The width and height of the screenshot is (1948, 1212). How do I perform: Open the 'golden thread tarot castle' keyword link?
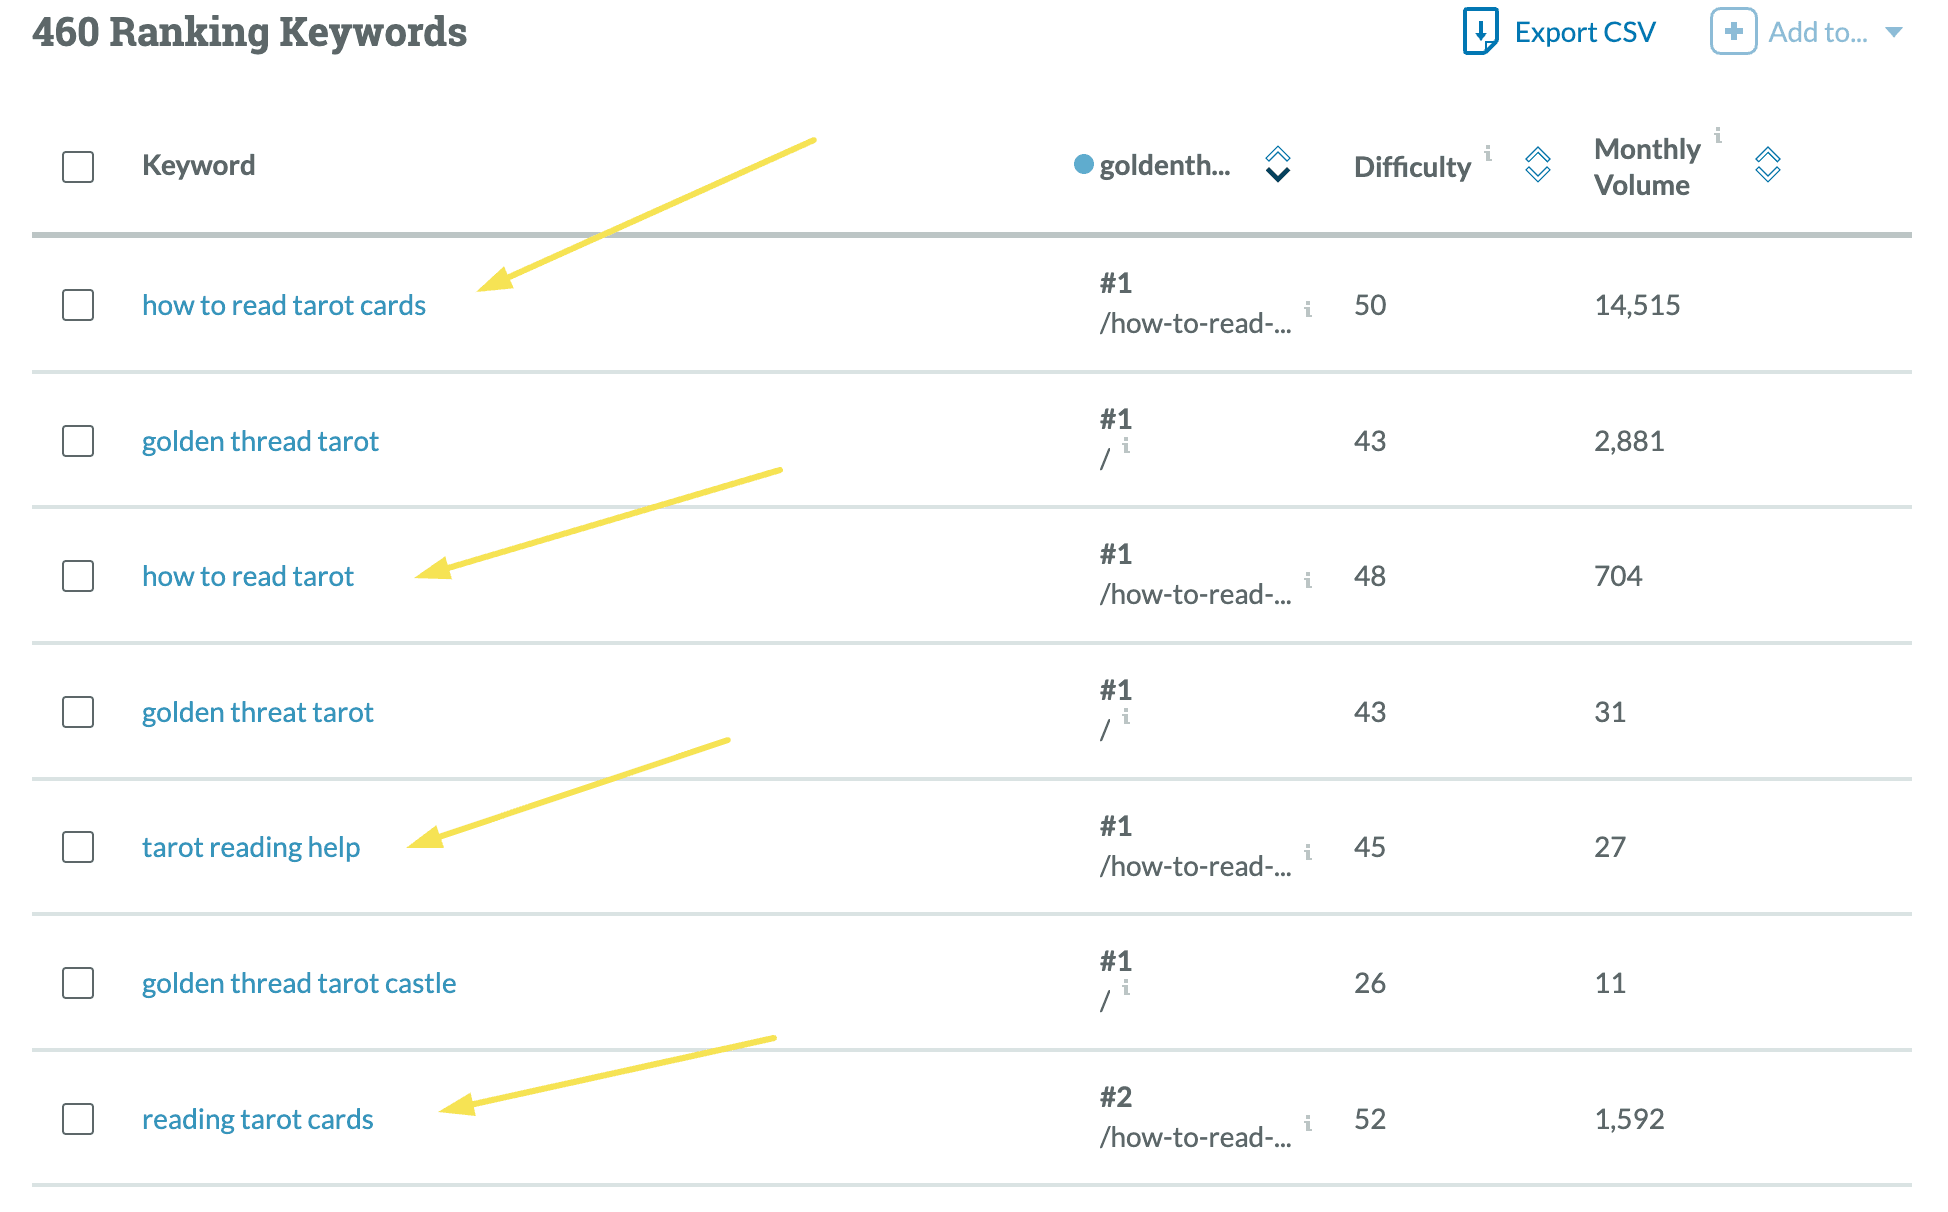[x=299, y=983]
